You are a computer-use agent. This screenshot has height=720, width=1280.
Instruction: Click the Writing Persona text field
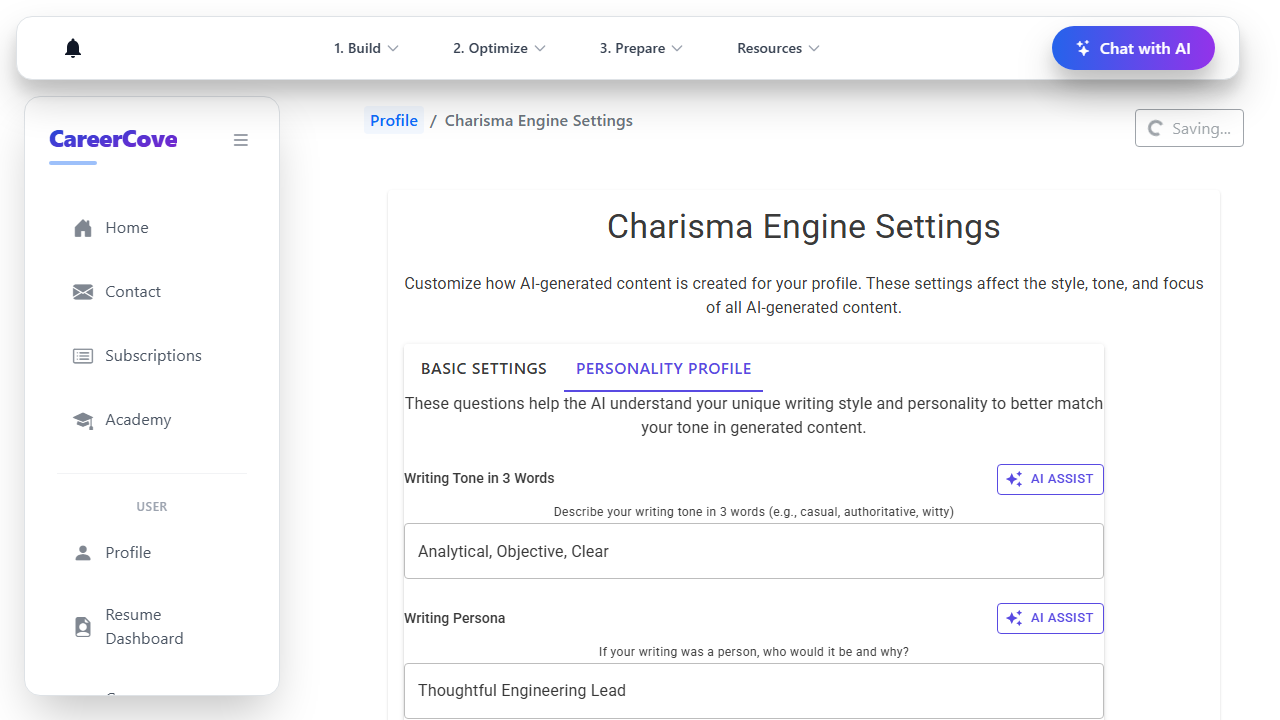(x=754, y=690)
